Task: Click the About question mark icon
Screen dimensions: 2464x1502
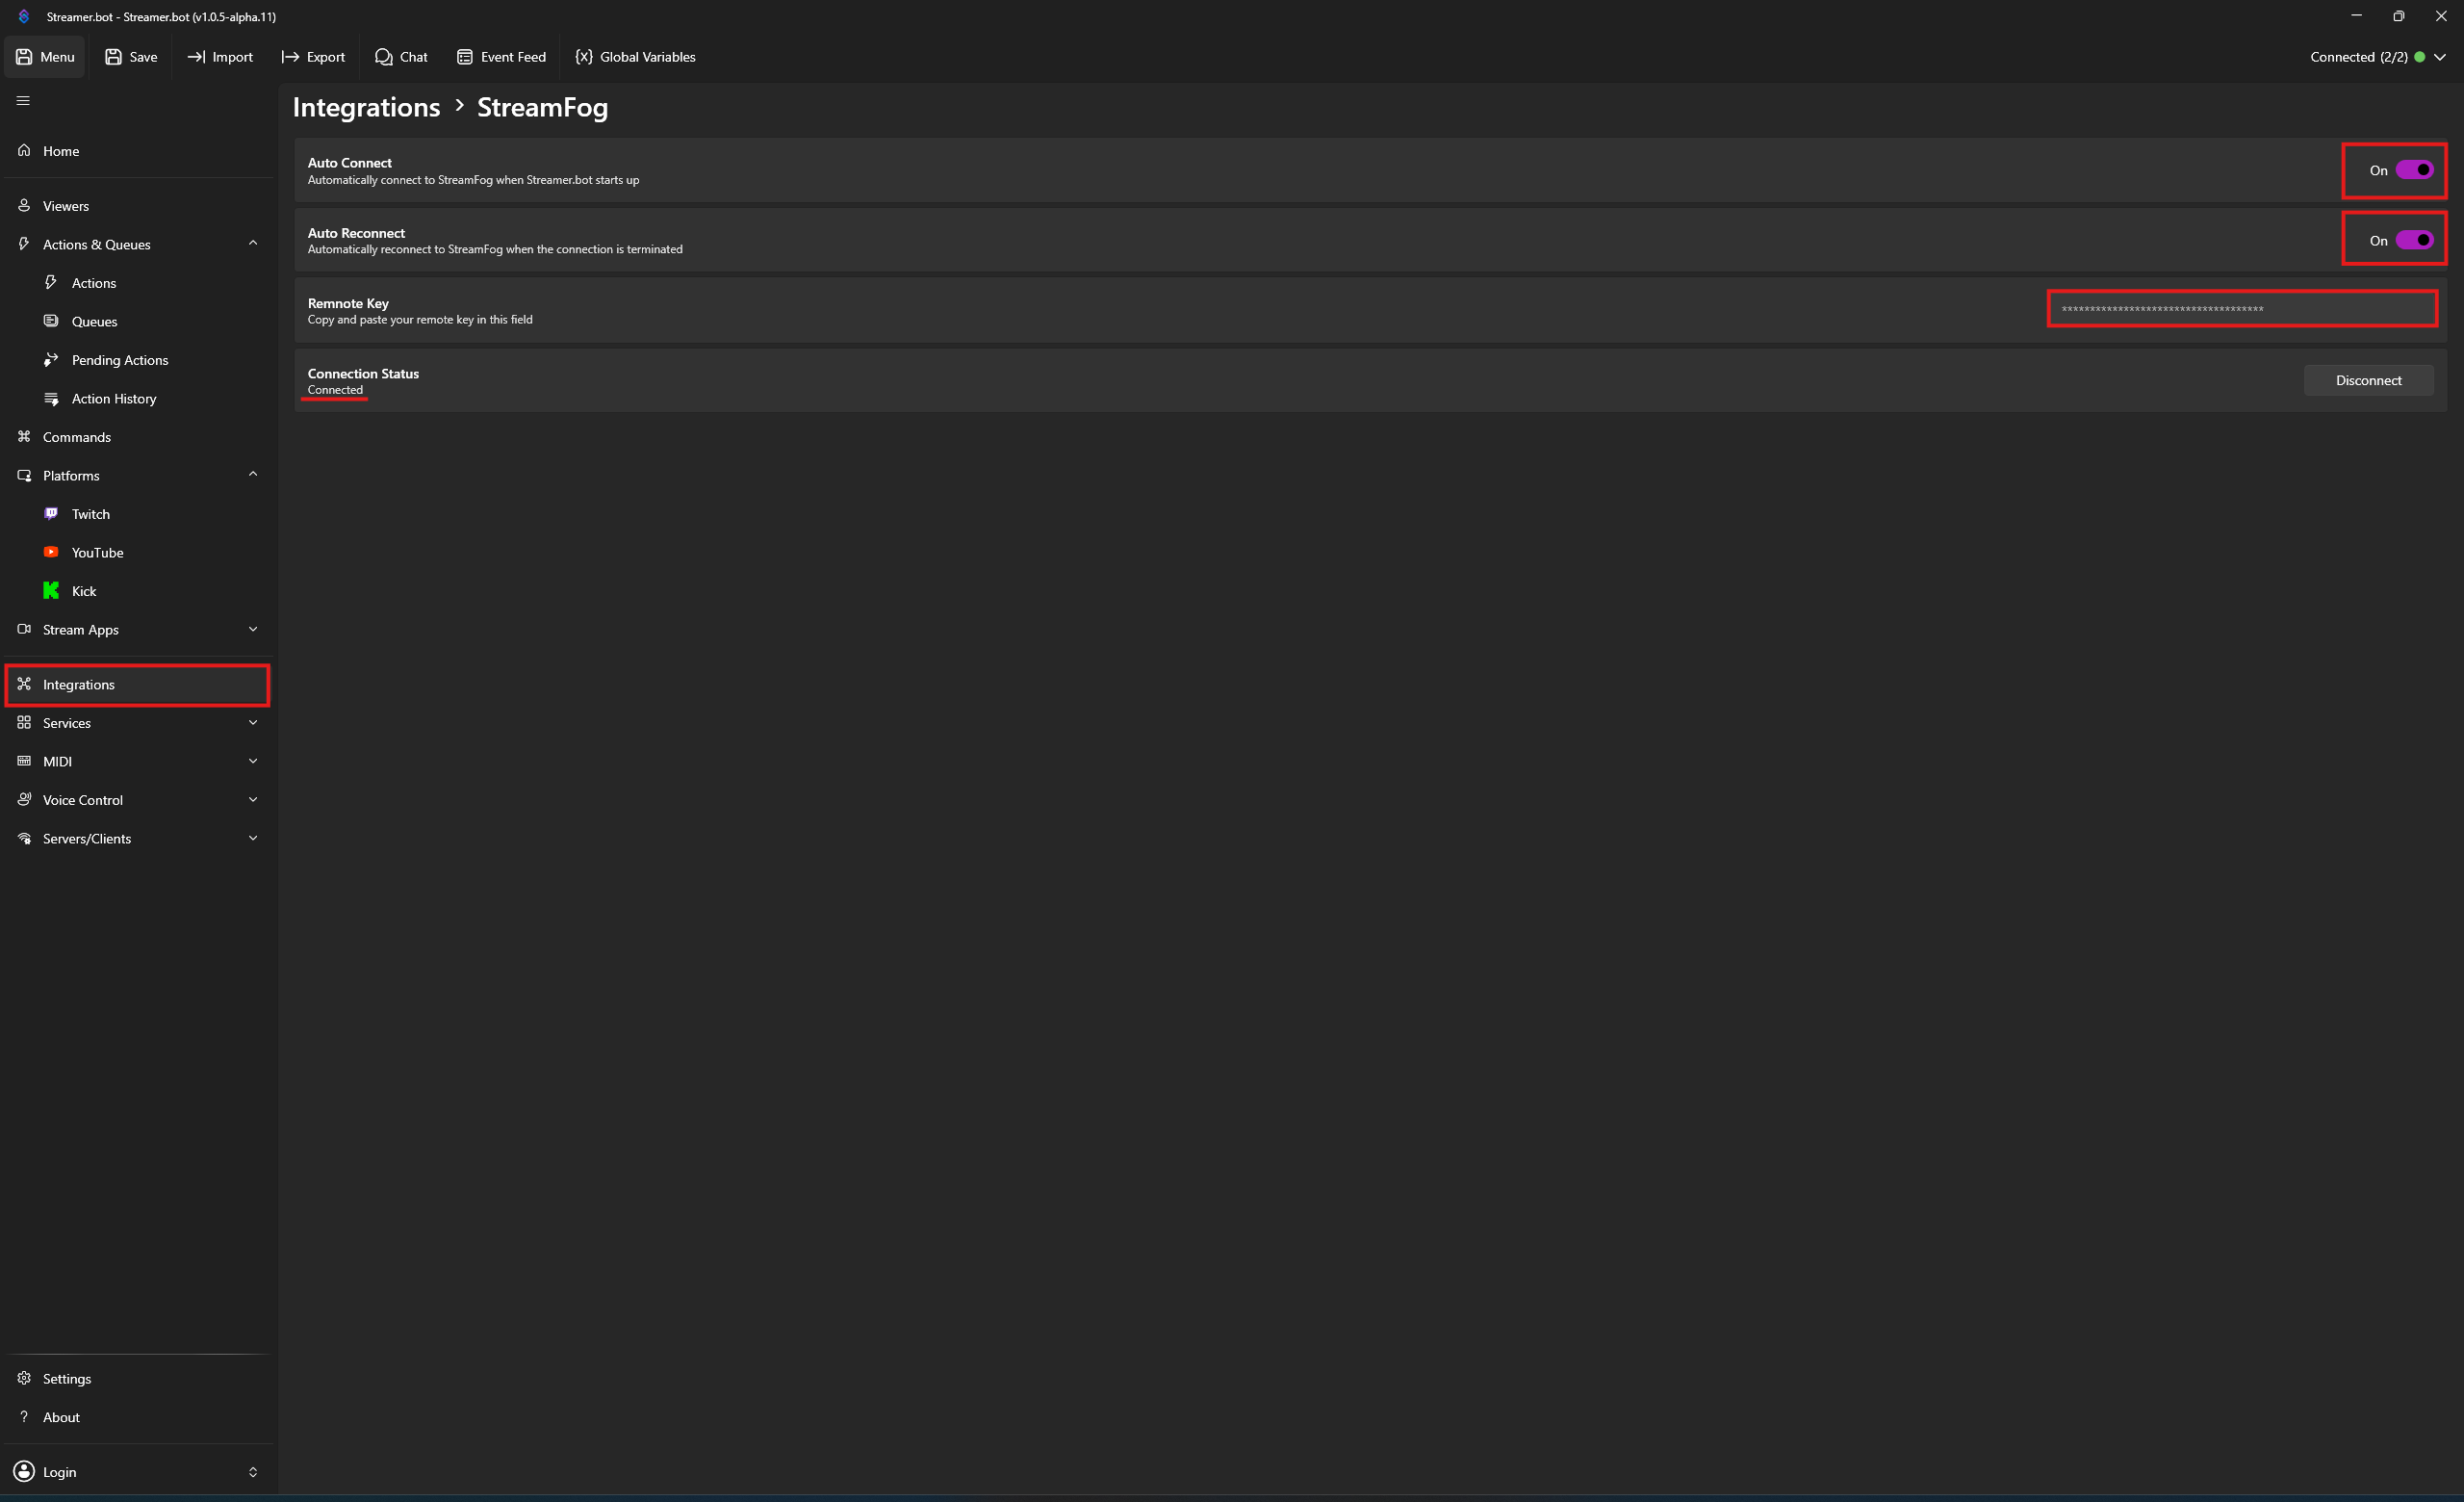Action: tap(24, 1416)
